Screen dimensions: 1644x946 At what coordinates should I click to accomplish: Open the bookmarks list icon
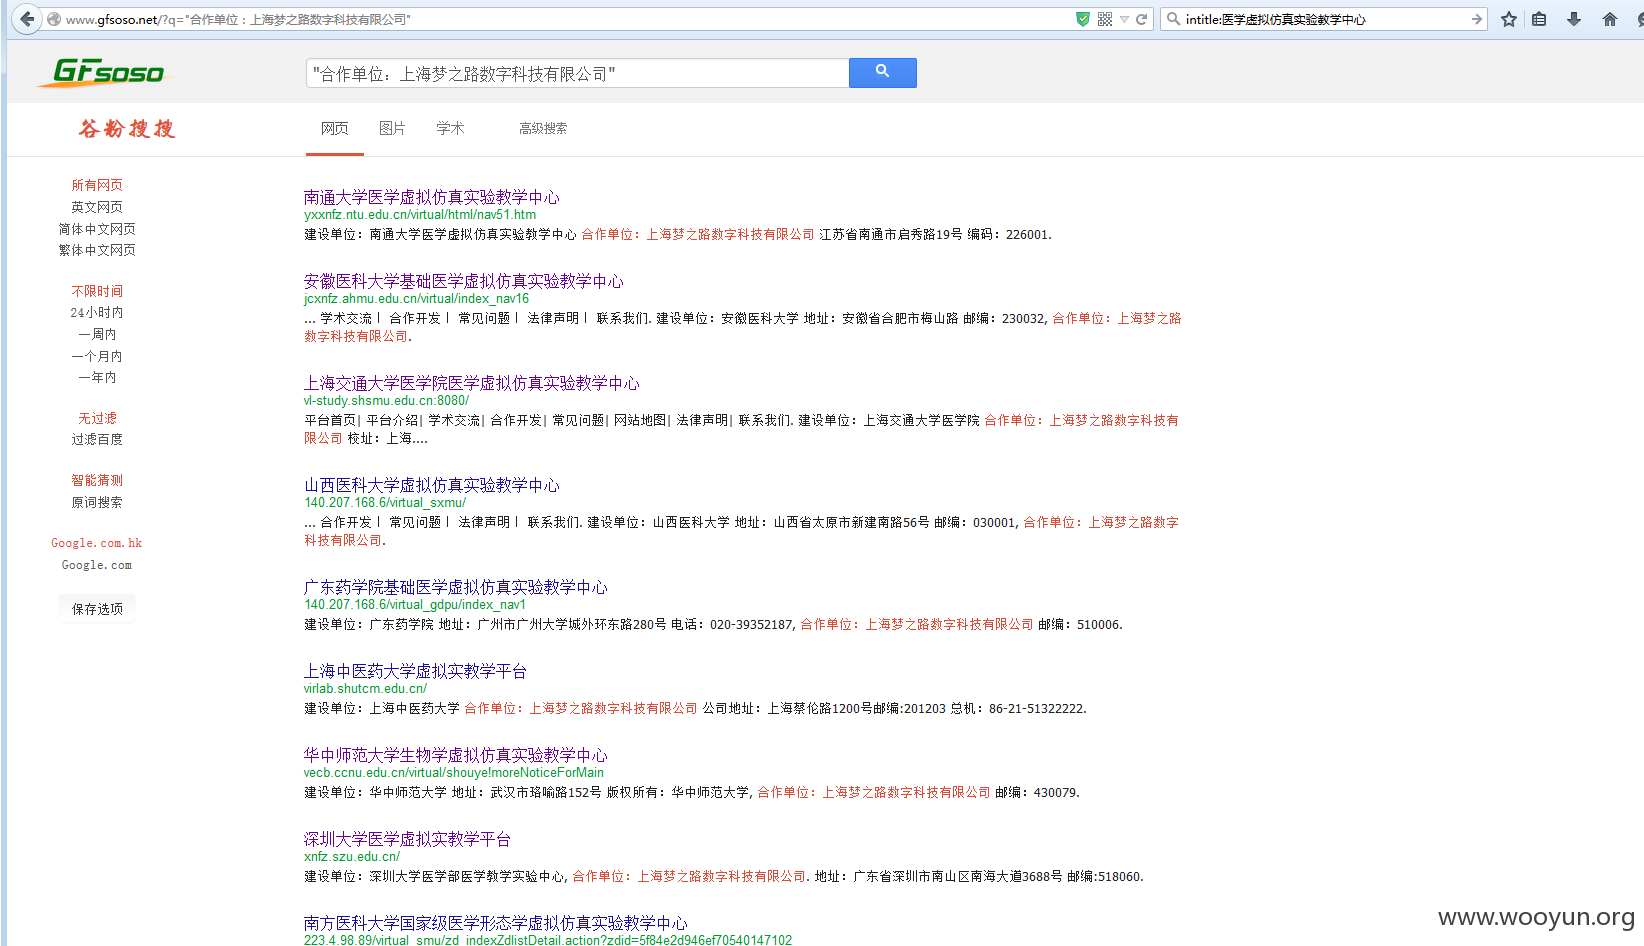(1540, 19)
